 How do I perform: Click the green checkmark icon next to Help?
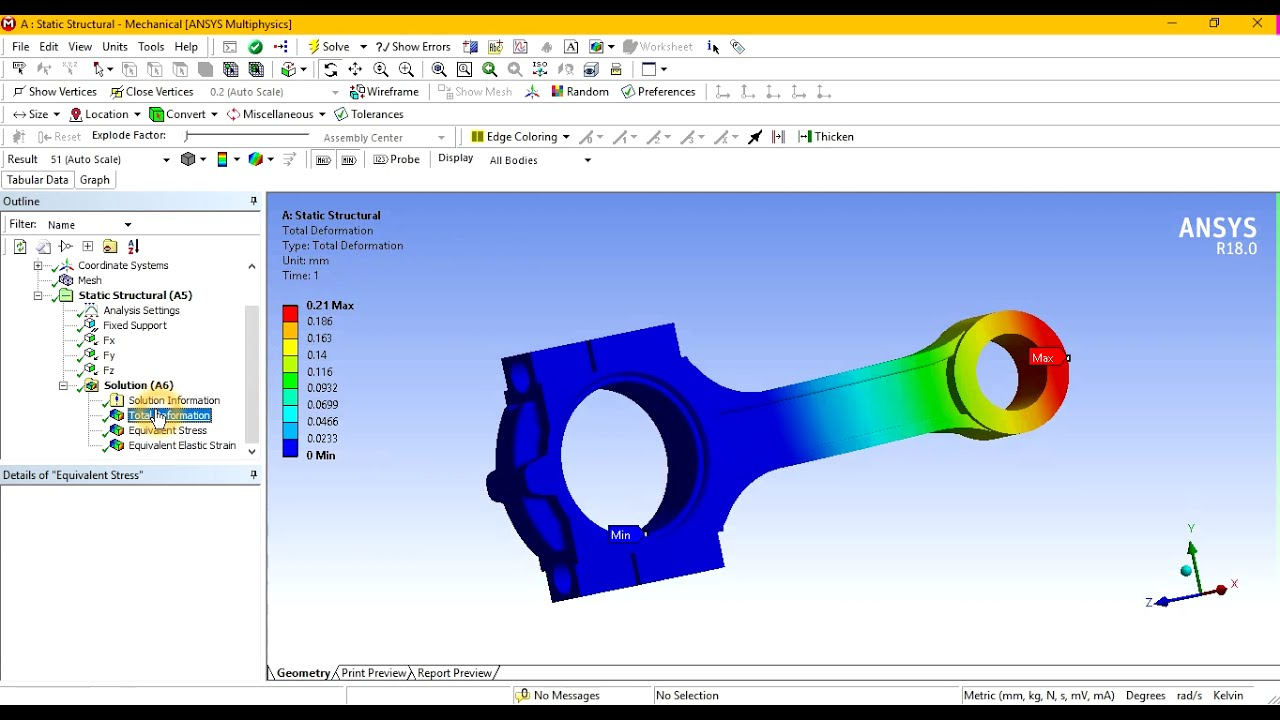coord(256,47)
